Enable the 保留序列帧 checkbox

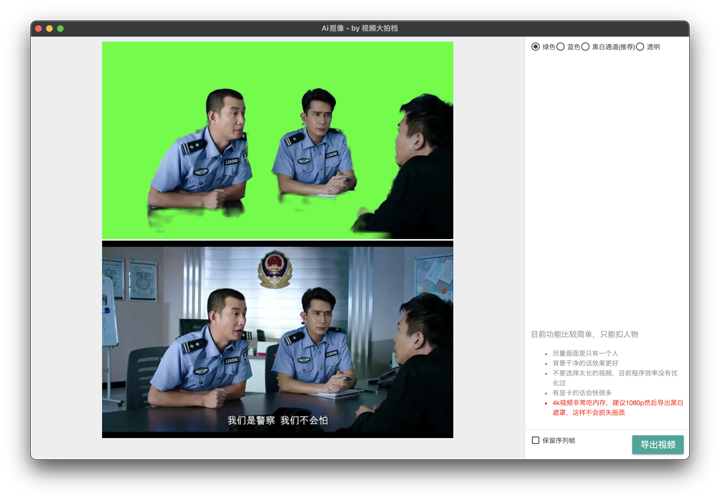(x=535, y=440)
